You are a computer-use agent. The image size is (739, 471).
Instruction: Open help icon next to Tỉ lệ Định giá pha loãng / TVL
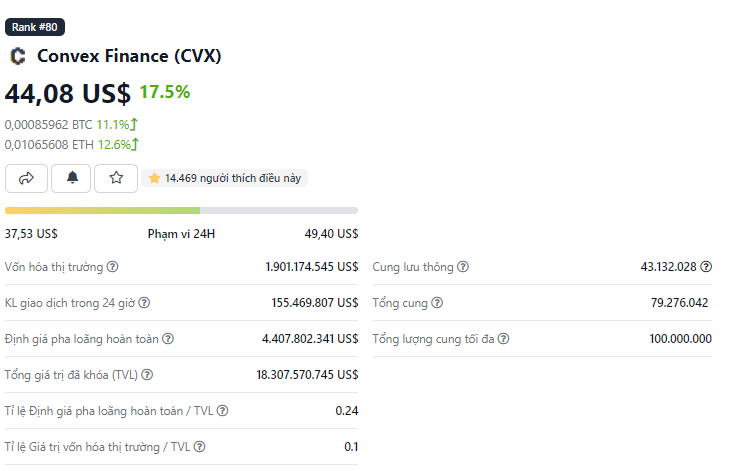tap(222, 411)
